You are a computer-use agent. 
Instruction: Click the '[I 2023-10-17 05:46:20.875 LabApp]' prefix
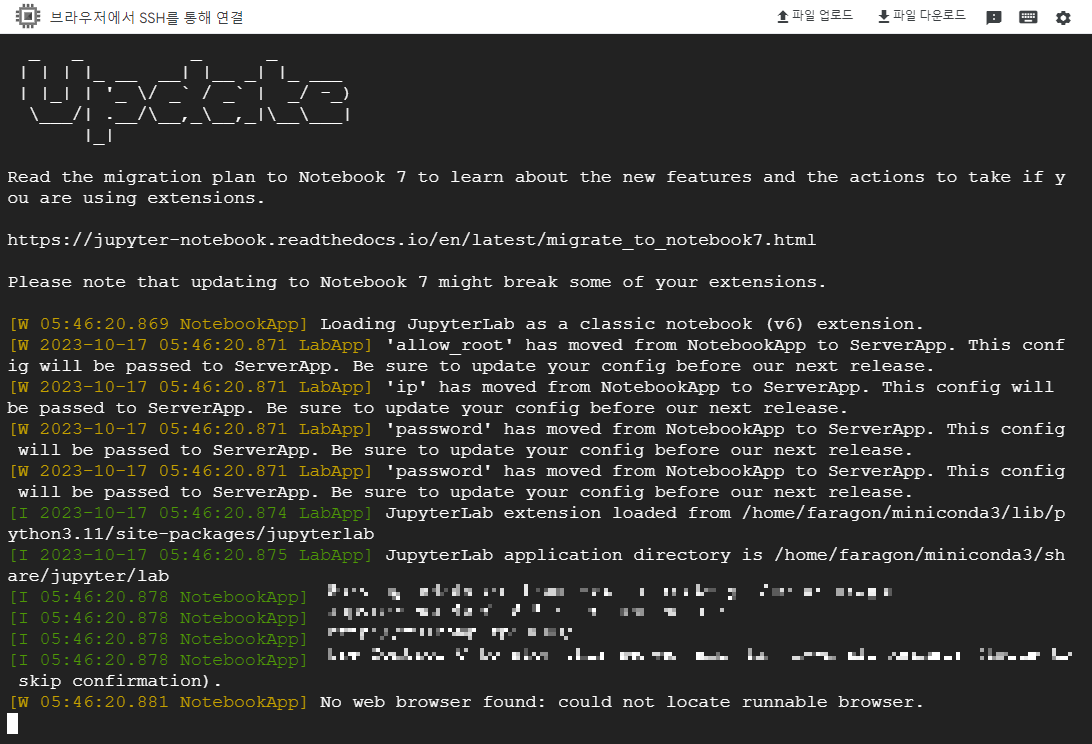tap(191, 555)
